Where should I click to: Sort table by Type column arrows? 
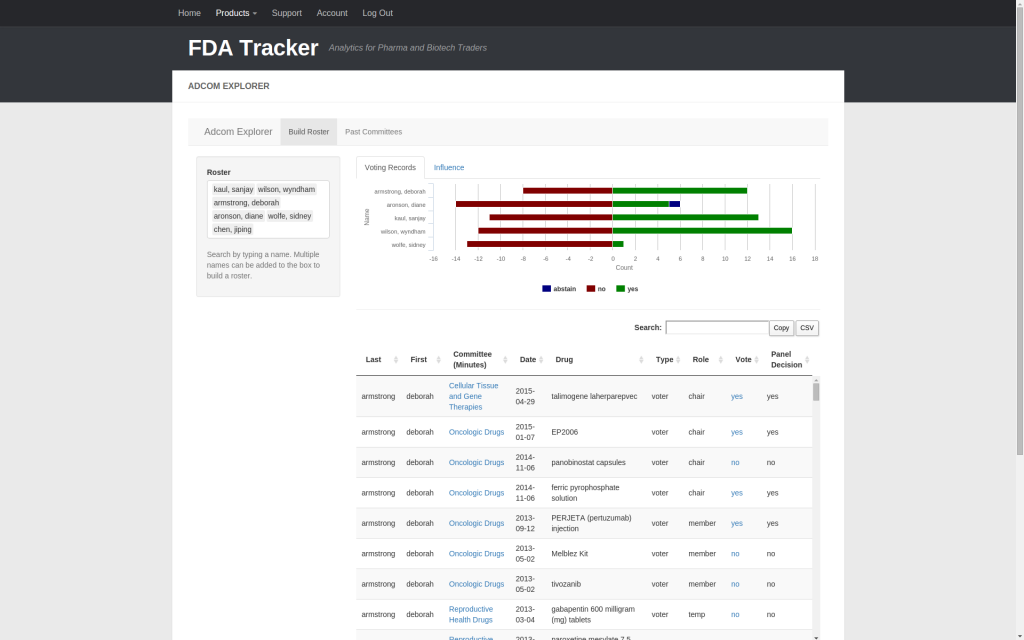[x=678, y=360]
